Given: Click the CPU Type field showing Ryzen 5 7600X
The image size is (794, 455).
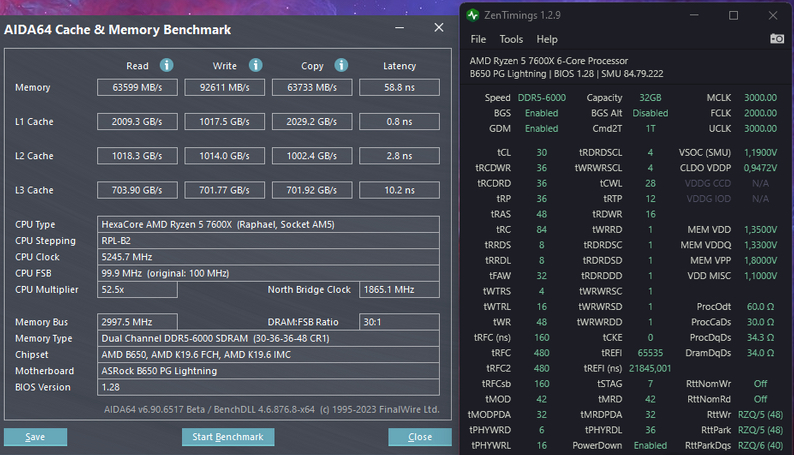Looking at the screenshot, I should click(x=268, y=224).
